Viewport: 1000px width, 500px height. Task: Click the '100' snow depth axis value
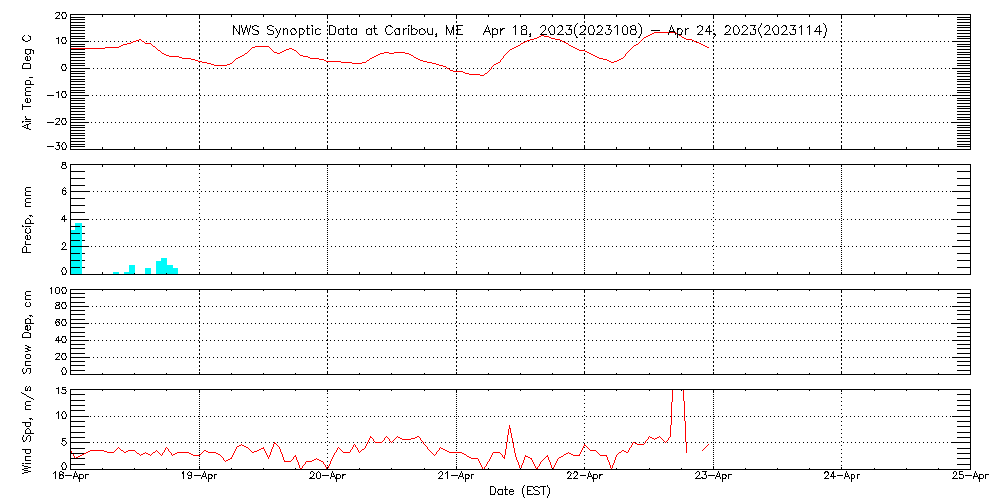coord(58,291)
